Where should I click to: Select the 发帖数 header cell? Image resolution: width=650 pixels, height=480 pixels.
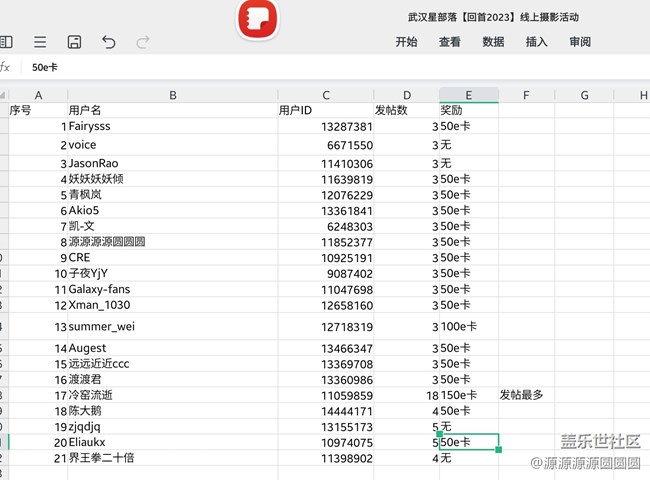(407, 110)
